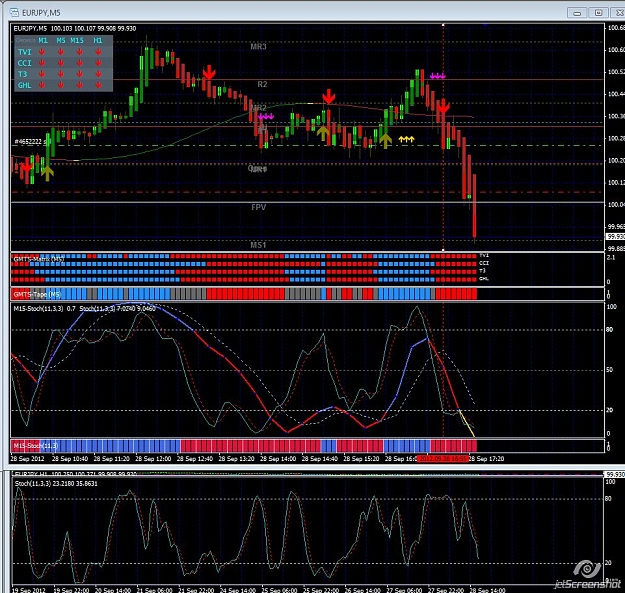Click the GHL down arrow under H1
The image size is (625, 593).
98,85
